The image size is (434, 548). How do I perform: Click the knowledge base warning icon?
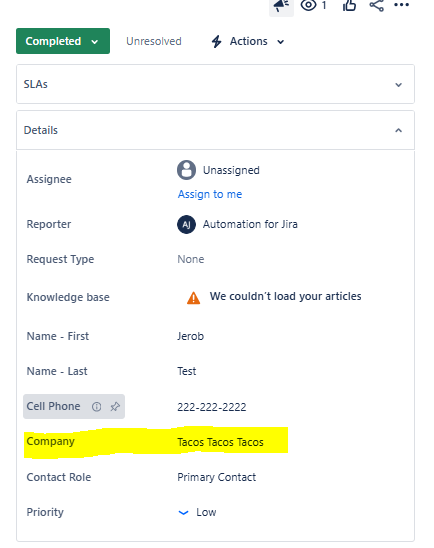pos(193,298)
